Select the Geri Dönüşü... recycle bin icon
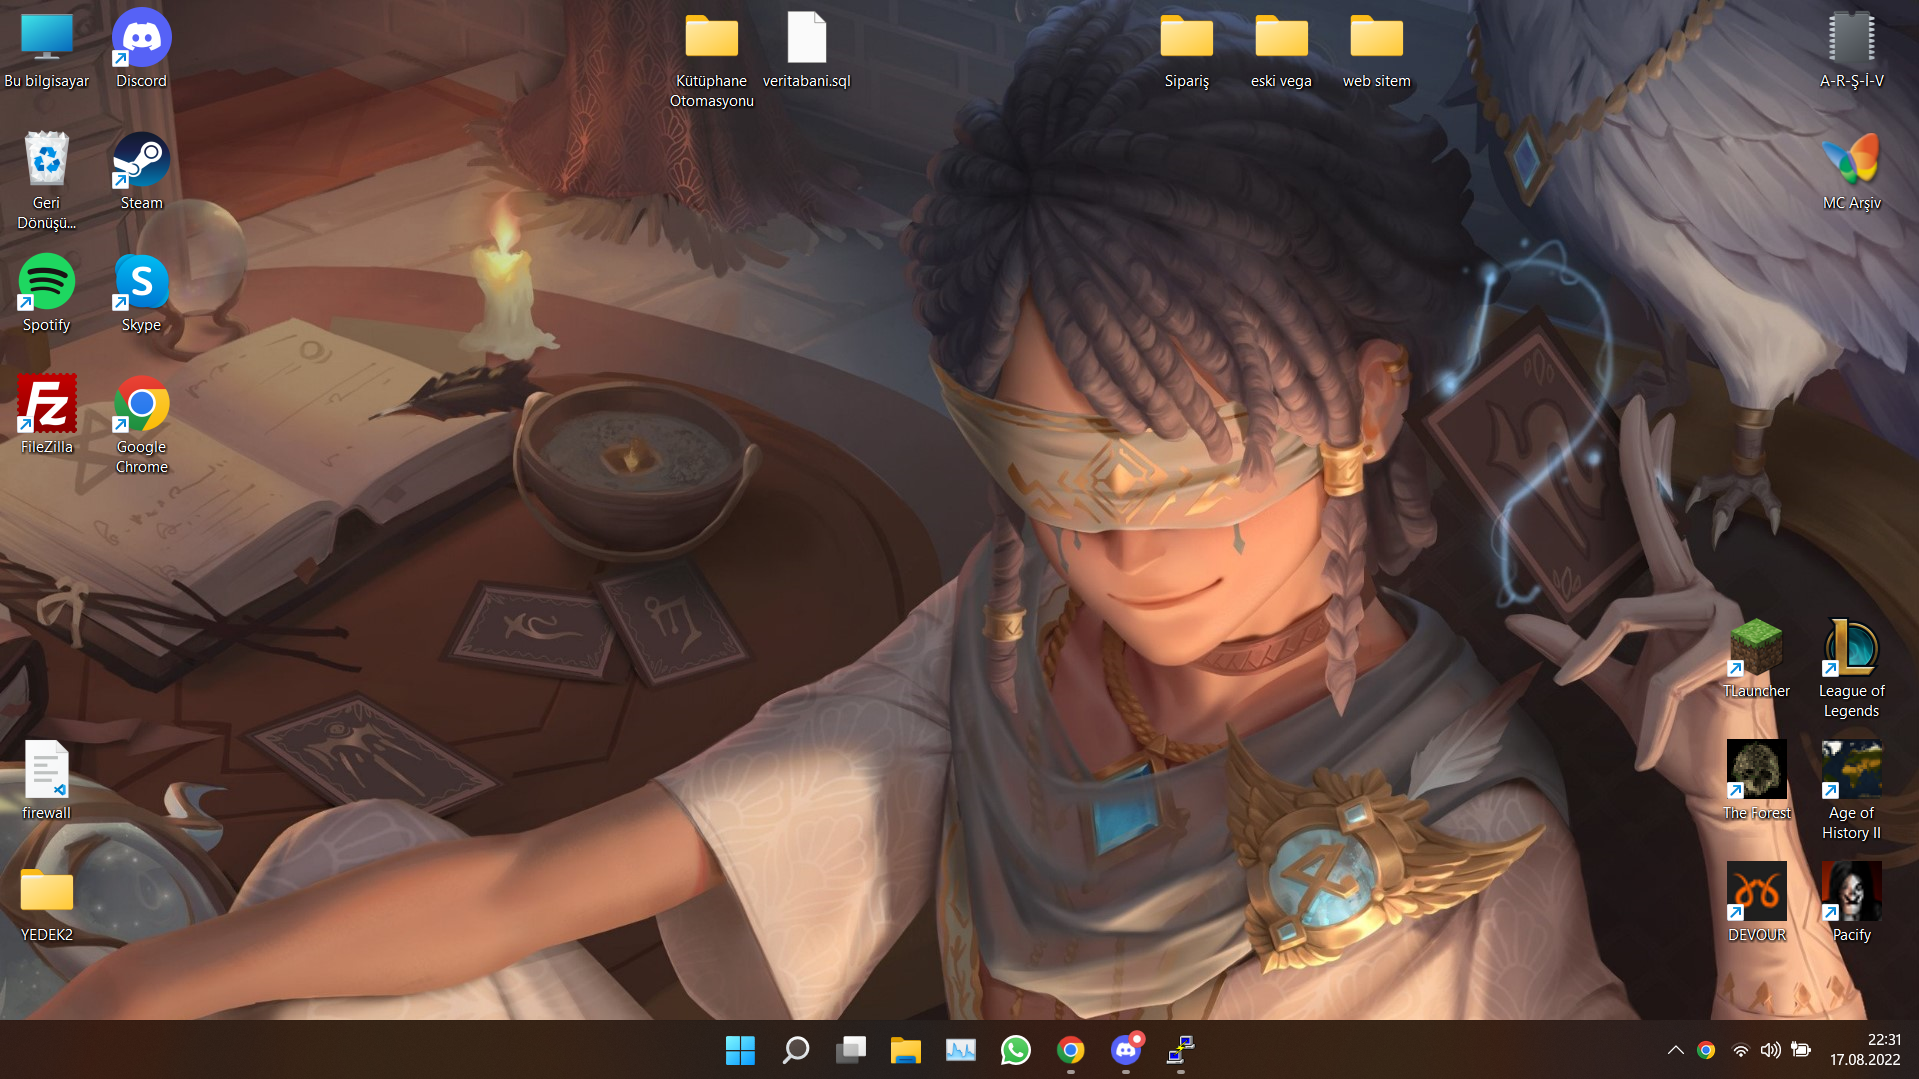 tap(47, 182)
